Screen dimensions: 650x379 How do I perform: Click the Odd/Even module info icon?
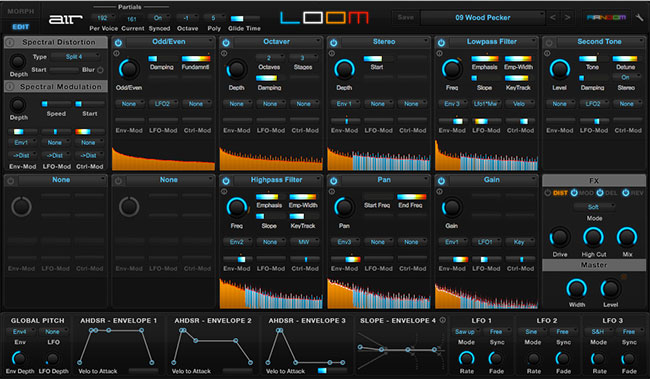(116, 53)
